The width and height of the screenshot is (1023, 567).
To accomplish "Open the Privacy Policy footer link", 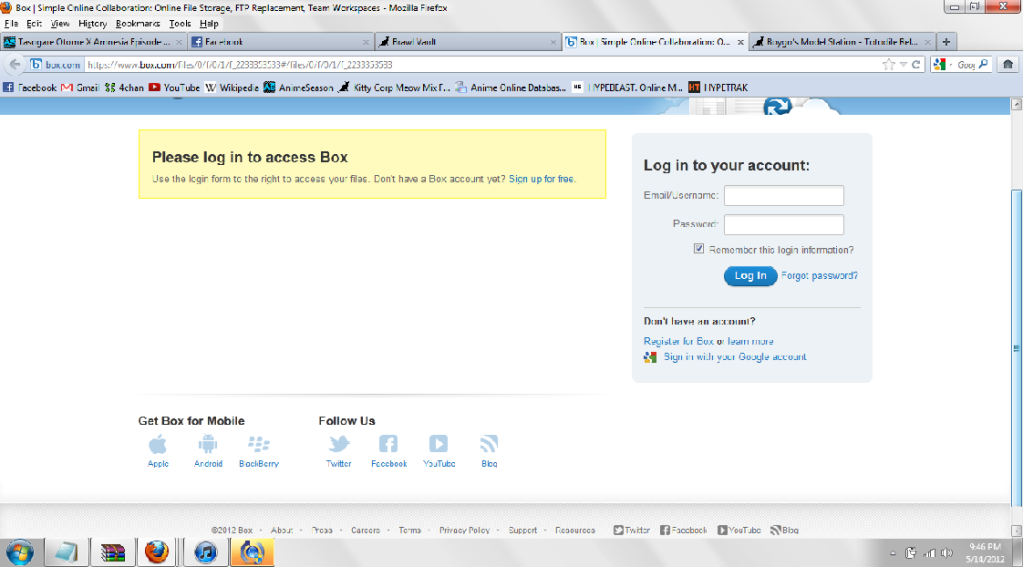I will 464,530.
